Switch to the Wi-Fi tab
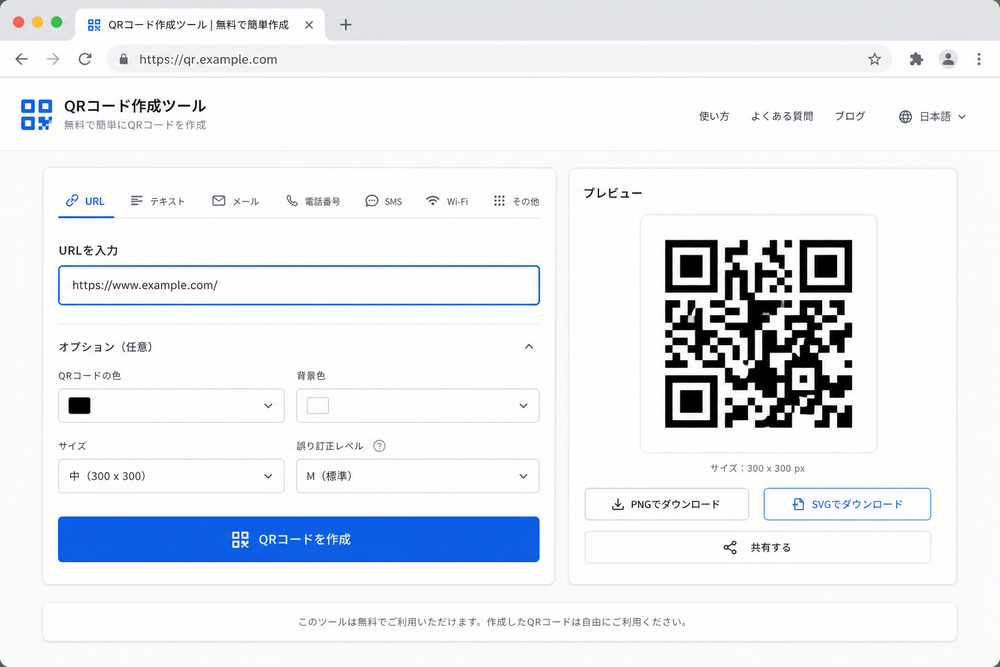Screen dimensions: 1000x667 pos(447,202)
